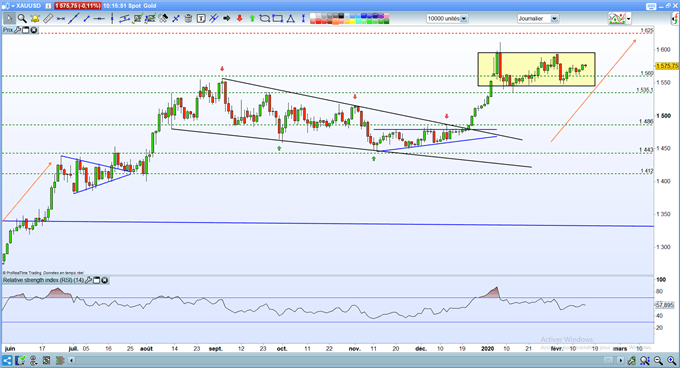This screenshot has height=368, width=680.
Task: Select the vertical double arrow tool
Action: coord(303,19)
